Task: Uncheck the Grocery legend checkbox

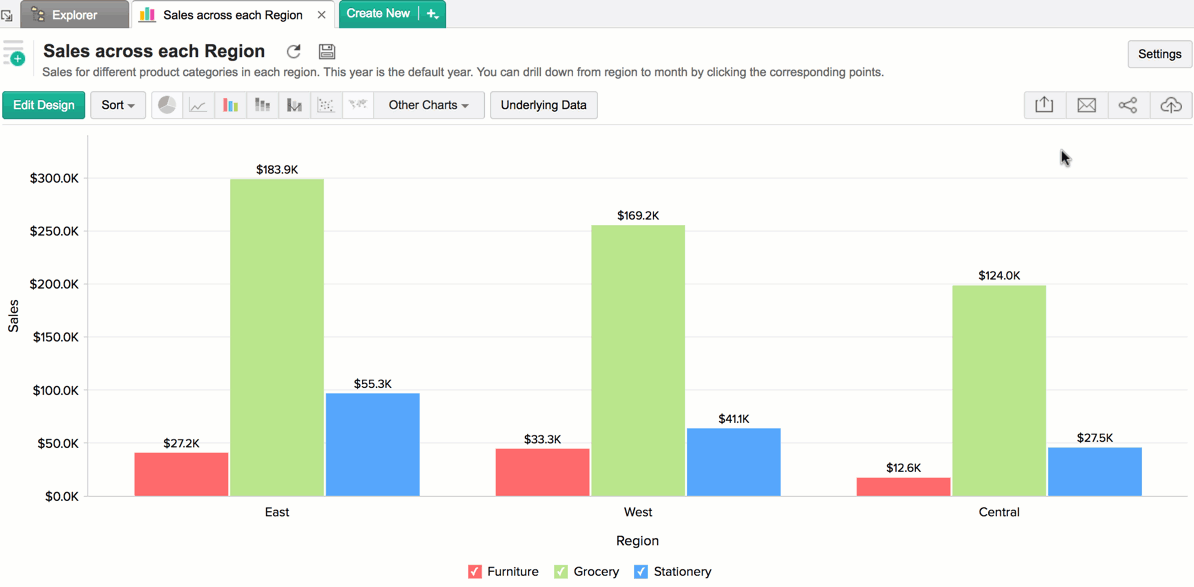Action: coord(561,572)
